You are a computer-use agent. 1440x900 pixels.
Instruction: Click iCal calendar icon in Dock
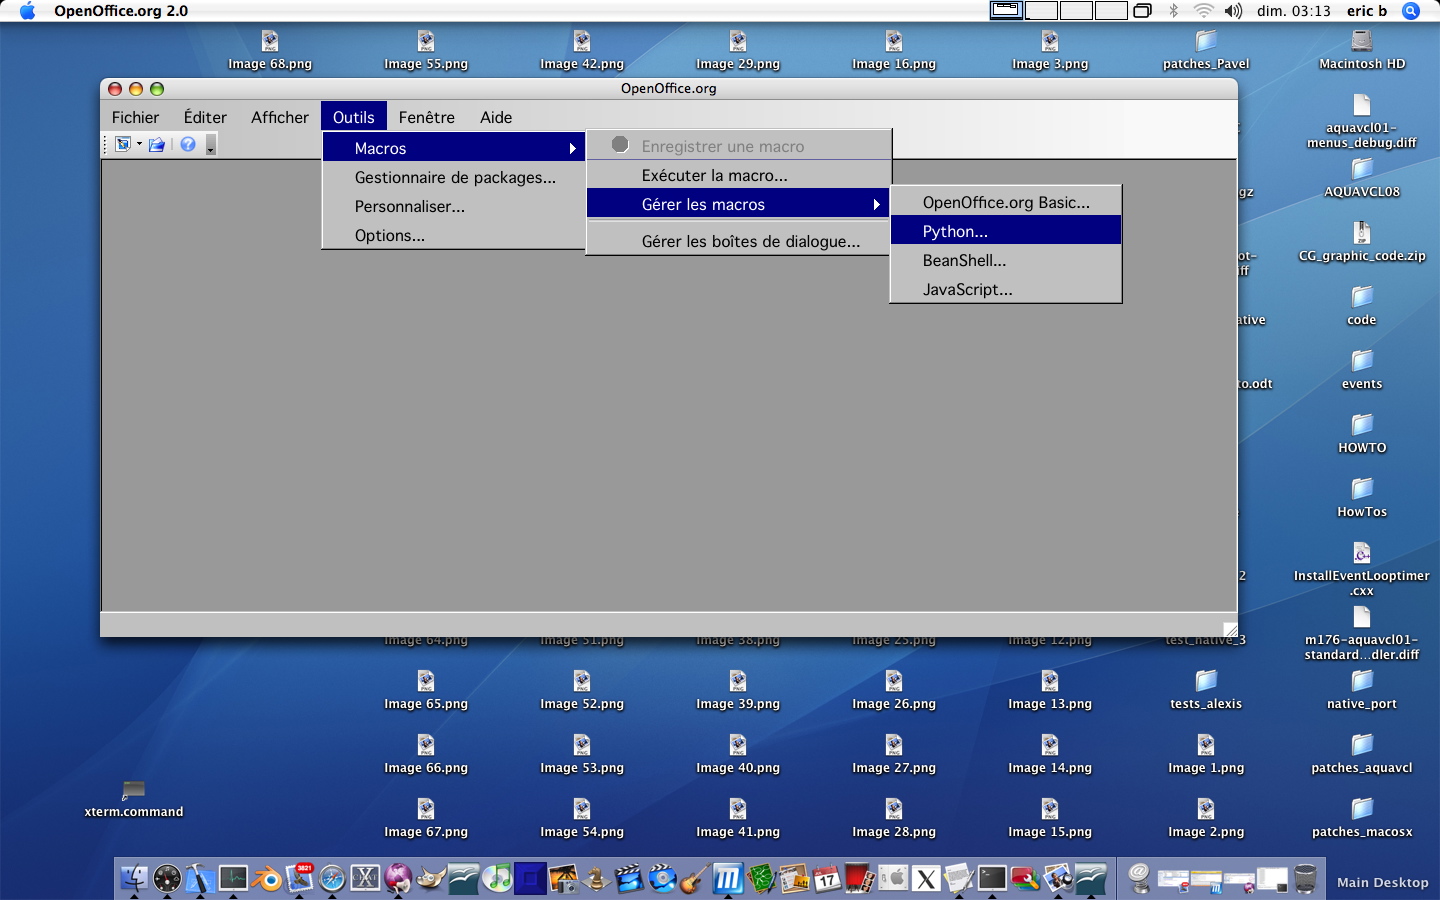click(x=827, y=878)
